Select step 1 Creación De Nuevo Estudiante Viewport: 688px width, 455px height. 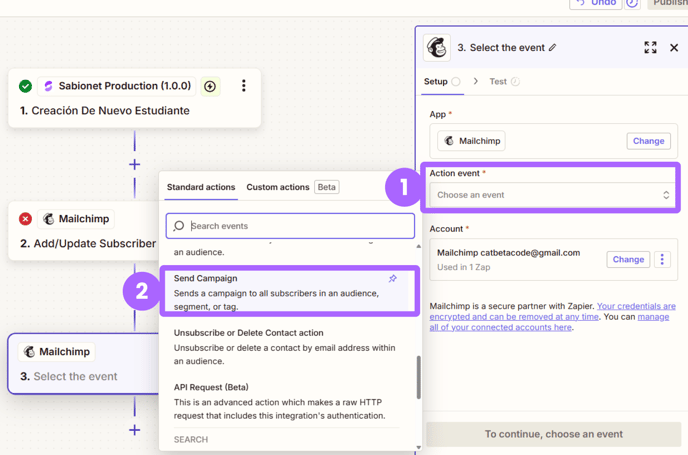(134, 98)
